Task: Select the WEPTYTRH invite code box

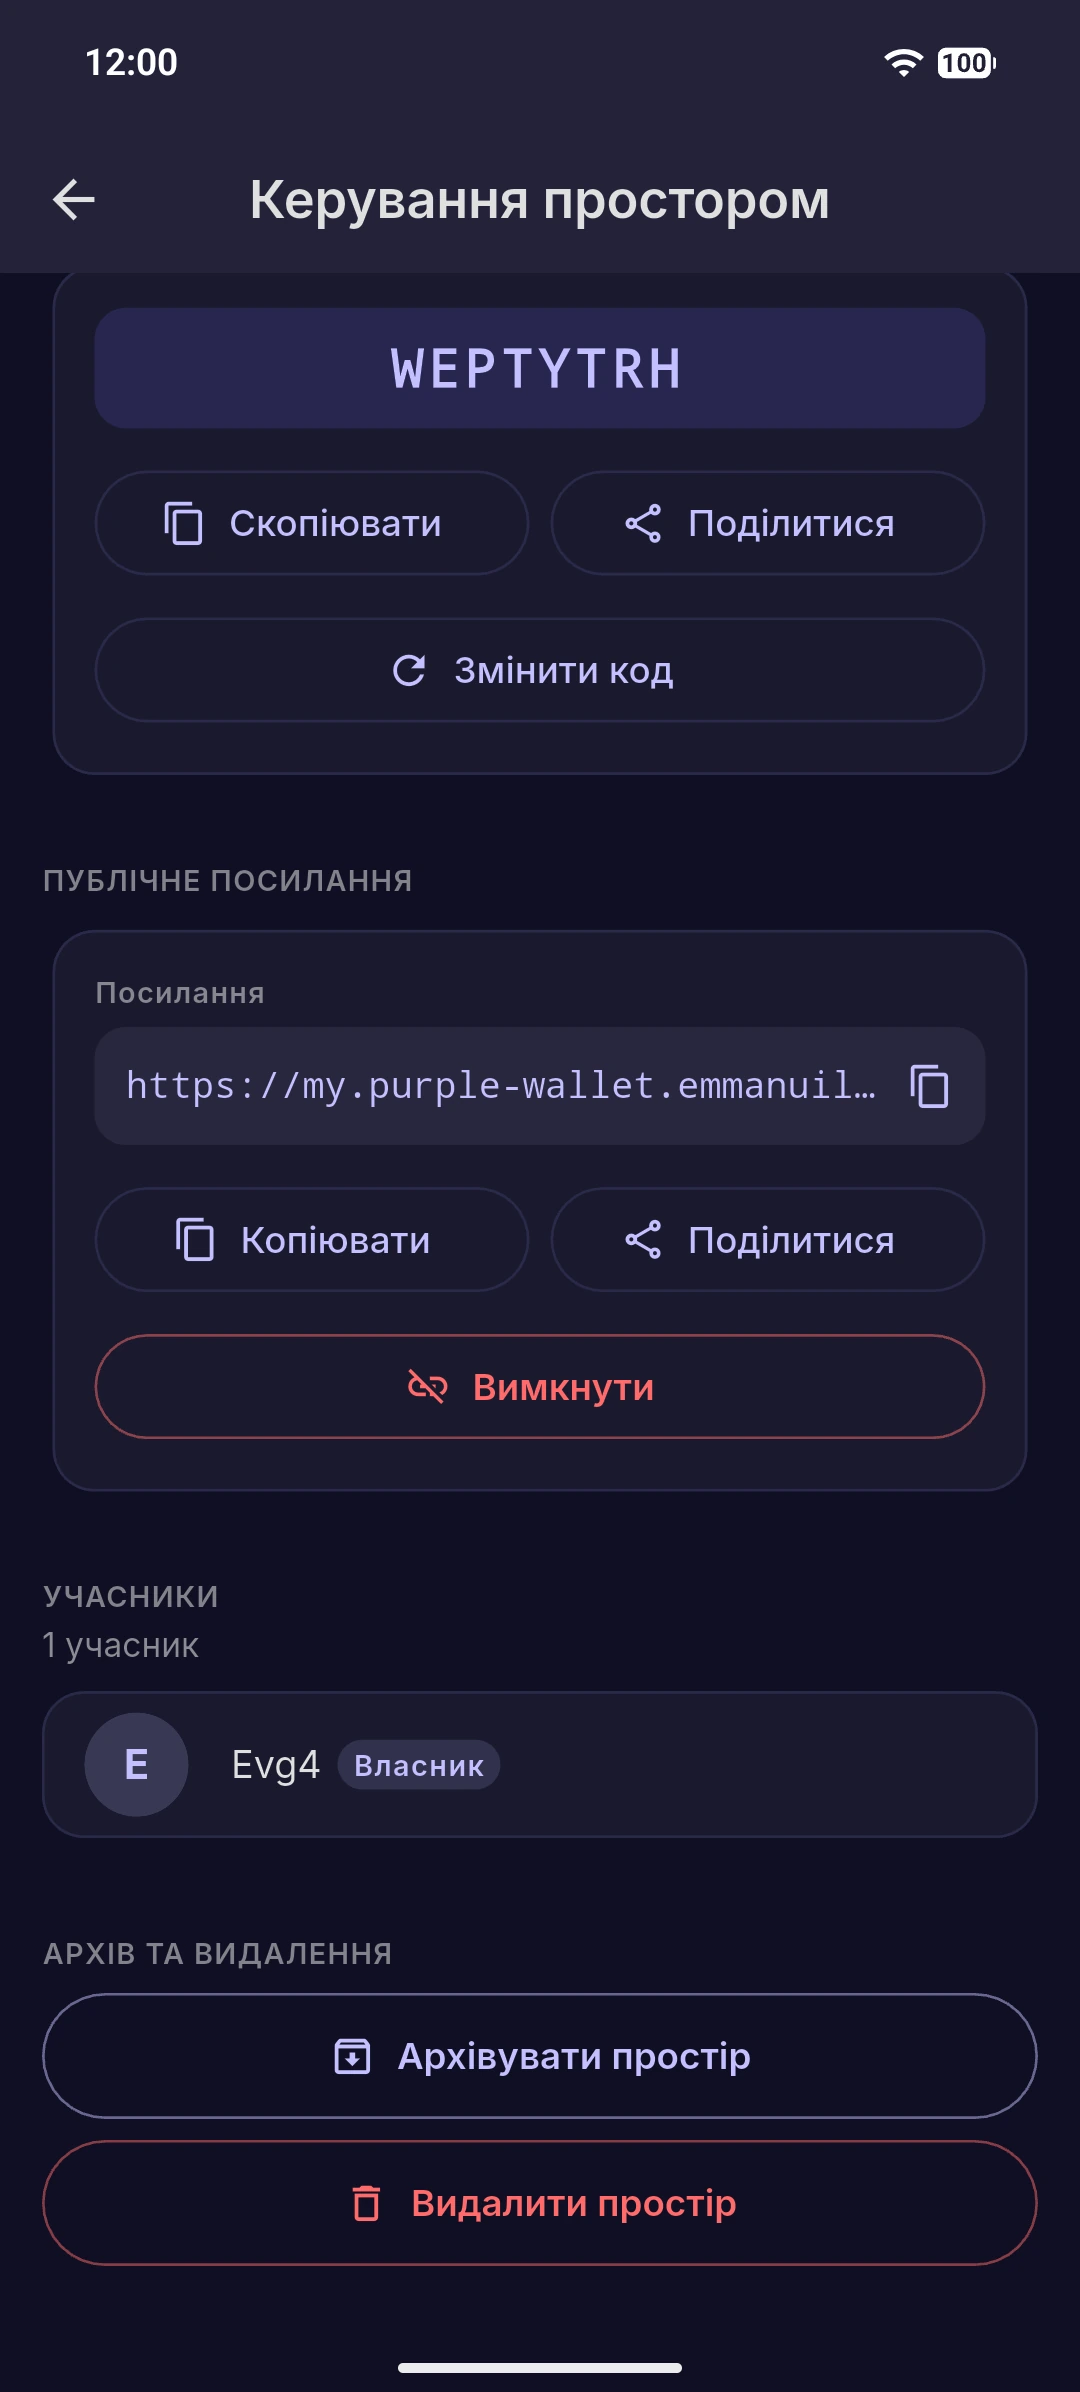Action: (540, 368)
